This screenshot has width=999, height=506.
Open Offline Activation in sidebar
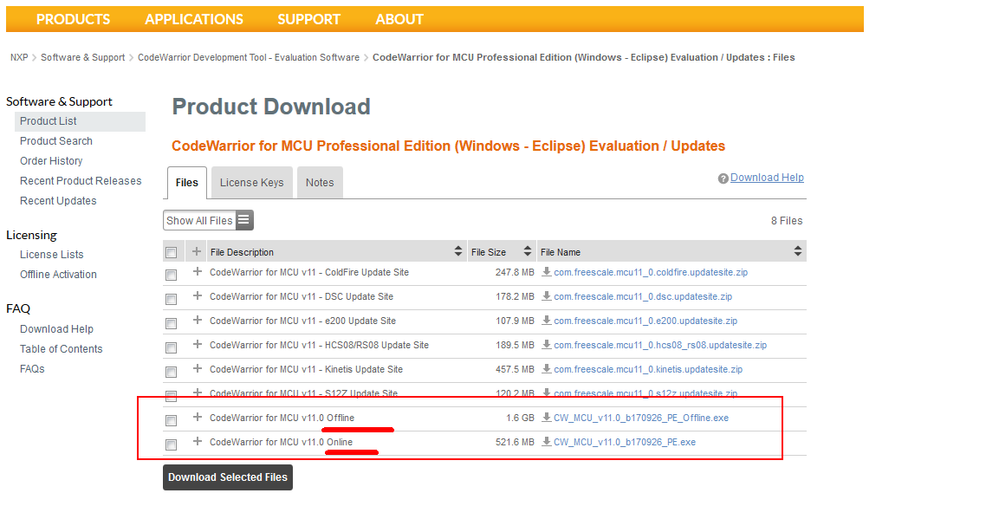tap(58, 274)
